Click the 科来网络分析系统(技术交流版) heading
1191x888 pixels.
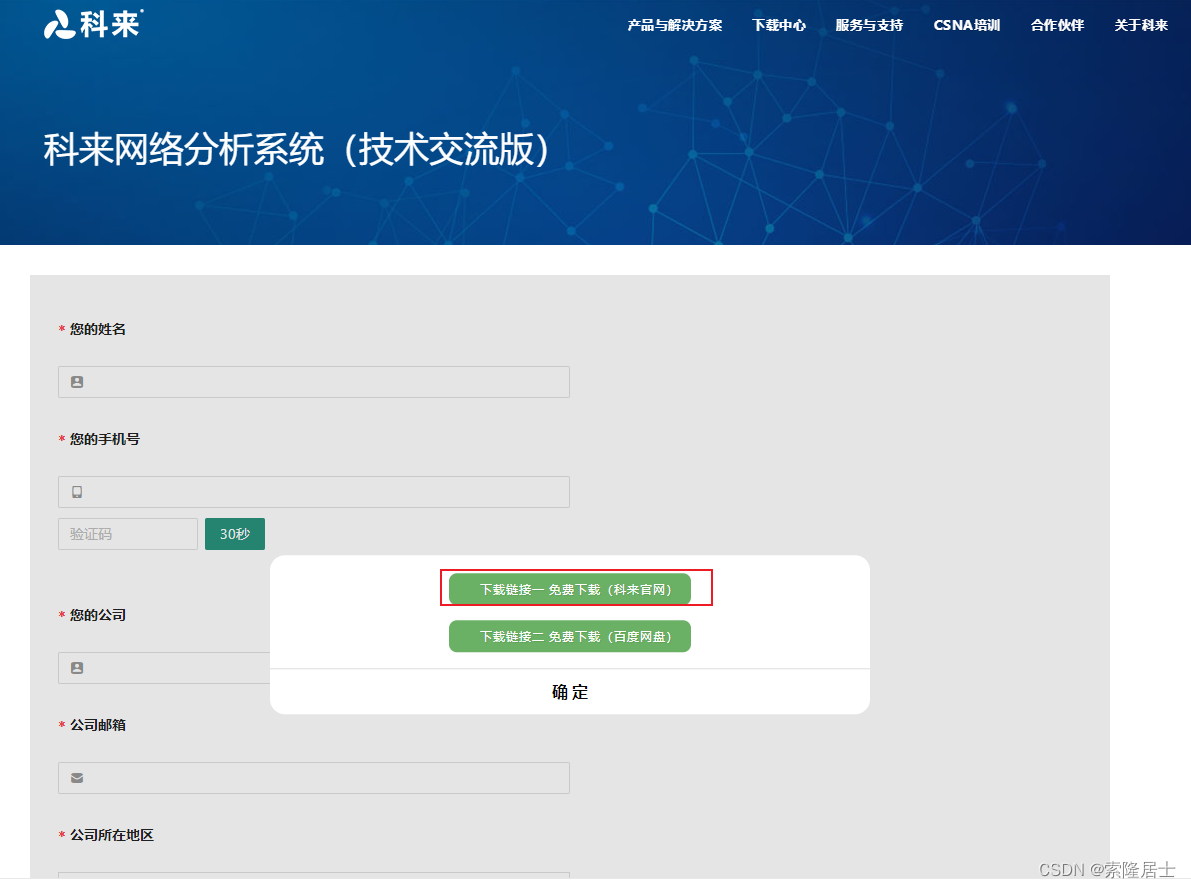coord(296,149)
